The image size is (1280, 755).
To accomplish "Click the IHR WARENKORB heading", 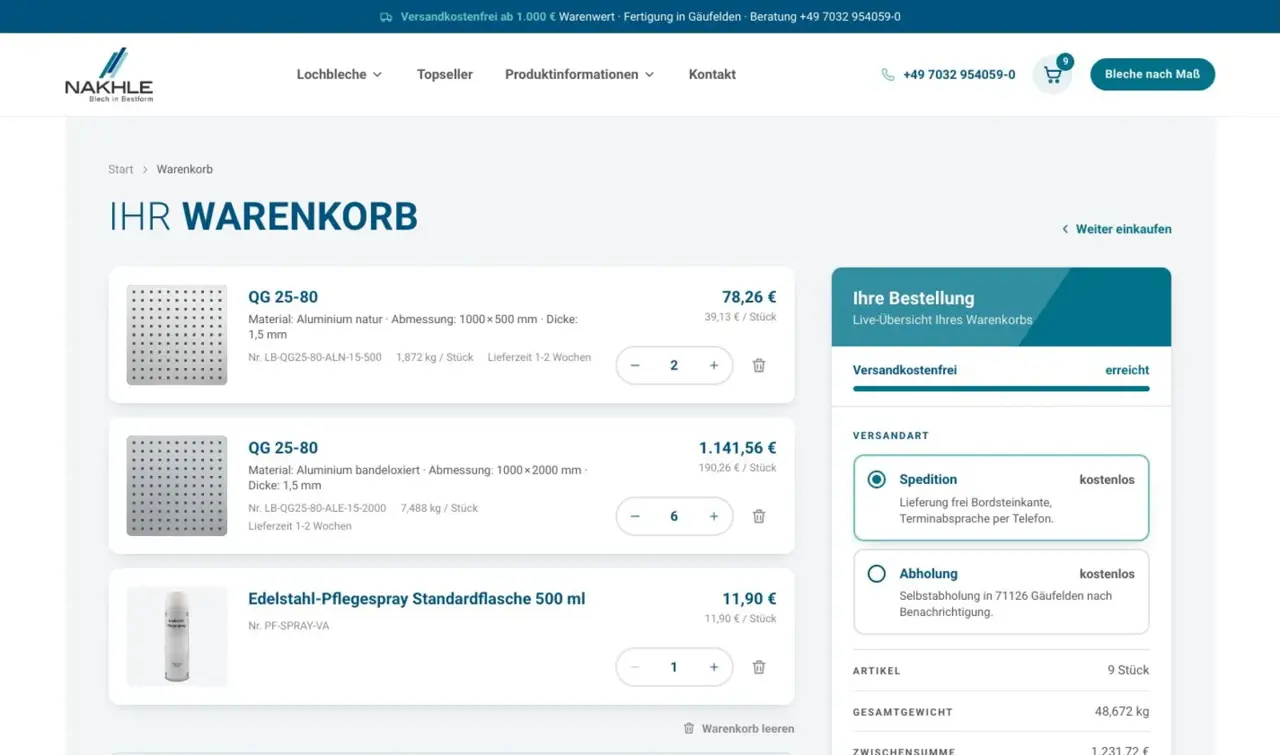I will point(263,217).
